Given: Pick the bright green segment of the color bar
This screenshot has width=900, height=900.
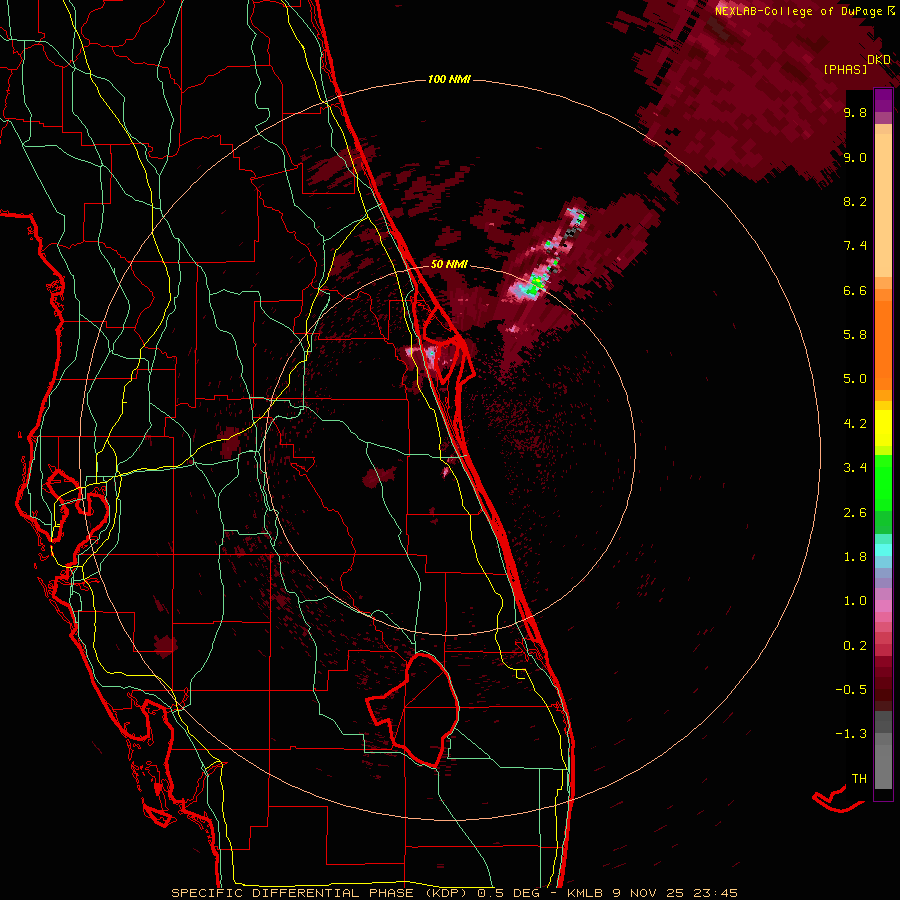Looking at the screenshot, I should pyautogui.click(x=883, y=482).
